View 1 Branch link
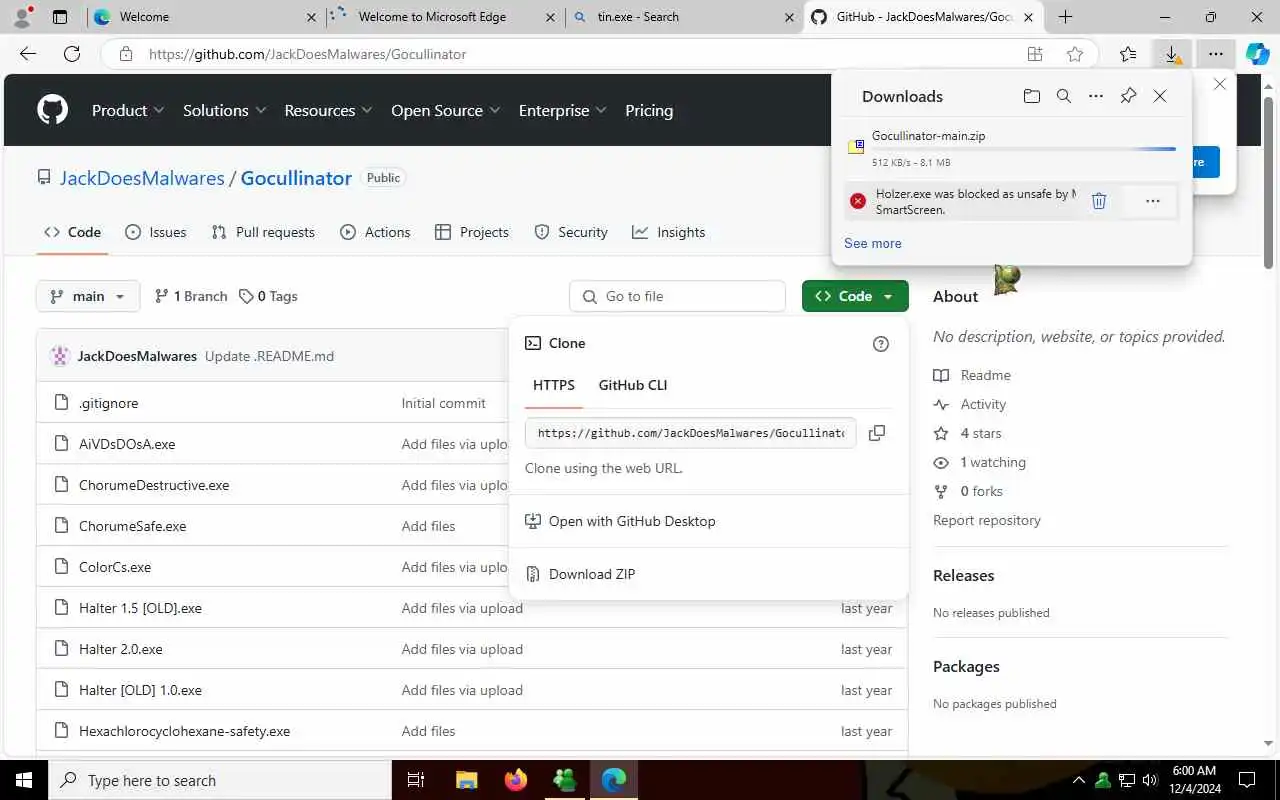 point(191,296)
